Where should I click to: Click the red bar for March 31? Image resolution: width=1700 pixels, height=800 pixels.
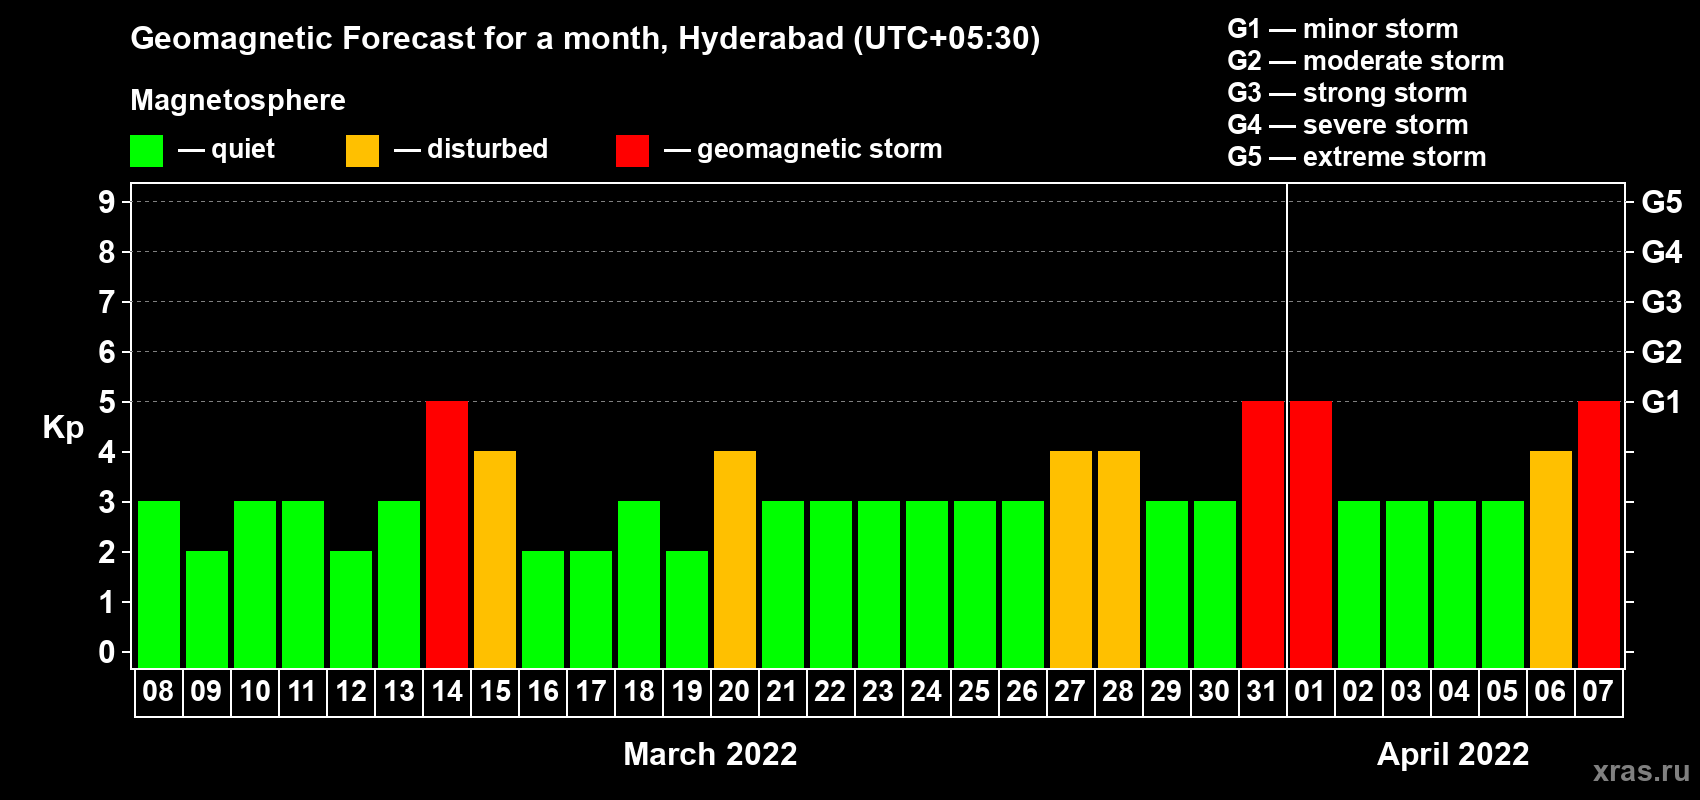pos(1263,534)
